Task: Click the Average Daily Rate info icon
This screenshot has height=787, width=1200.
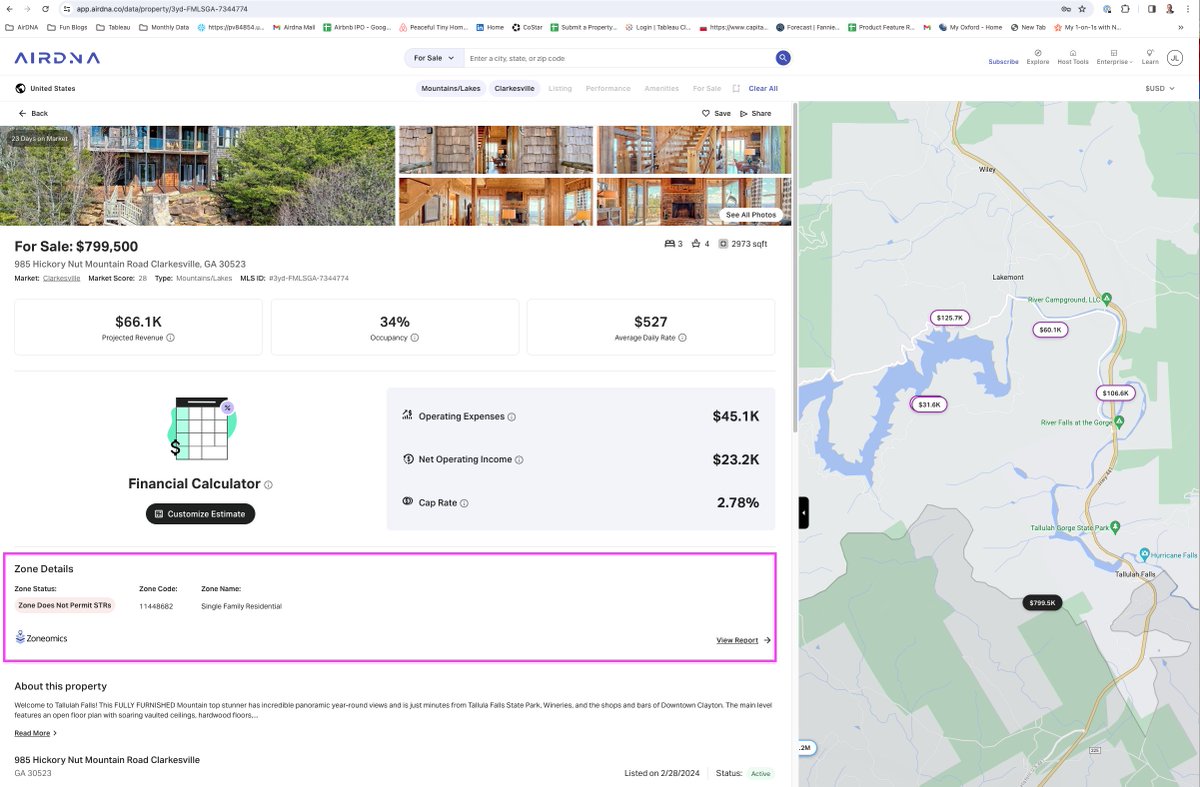Action: (x=682, y=338)
